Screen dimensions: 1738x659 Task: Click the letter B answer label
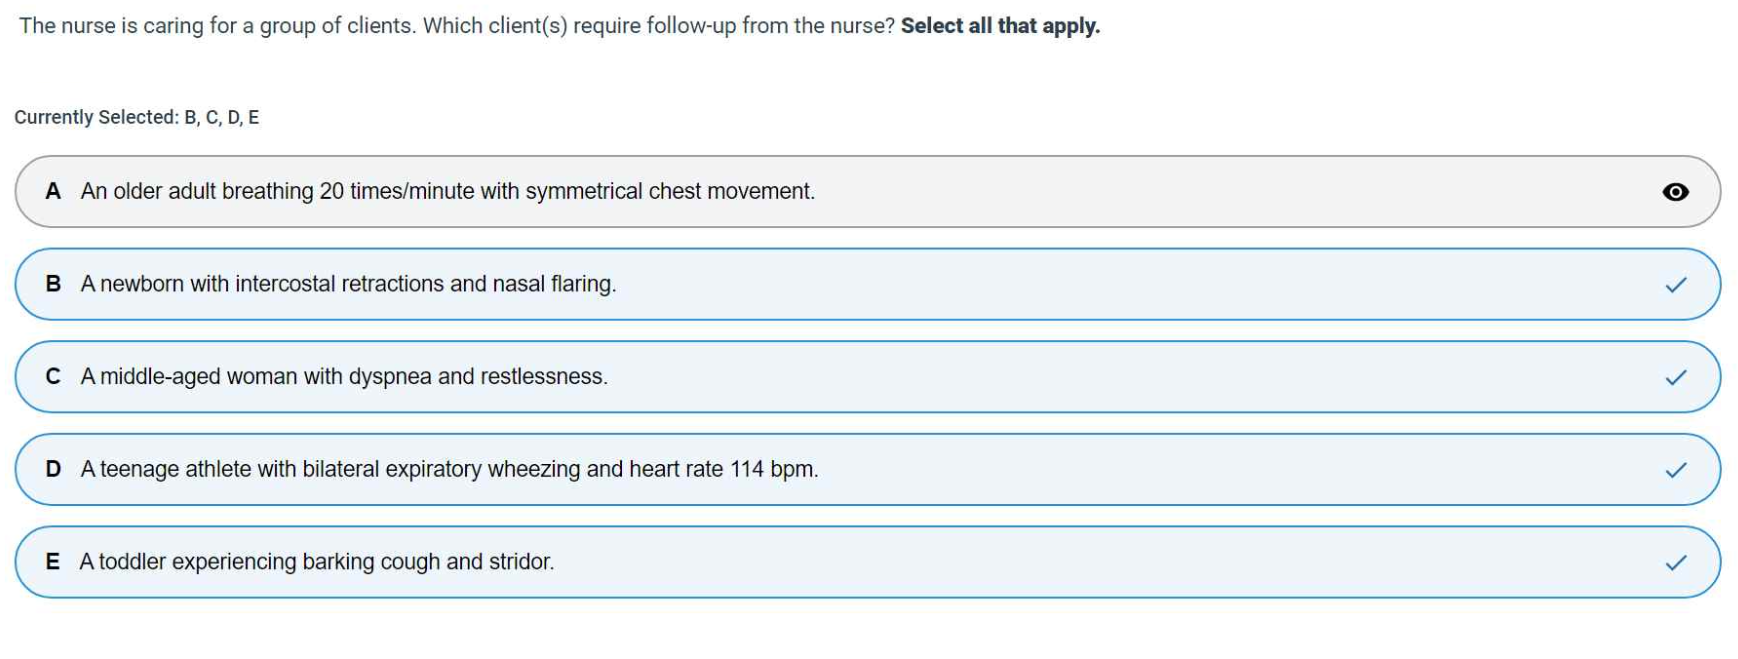pos(53,284)
